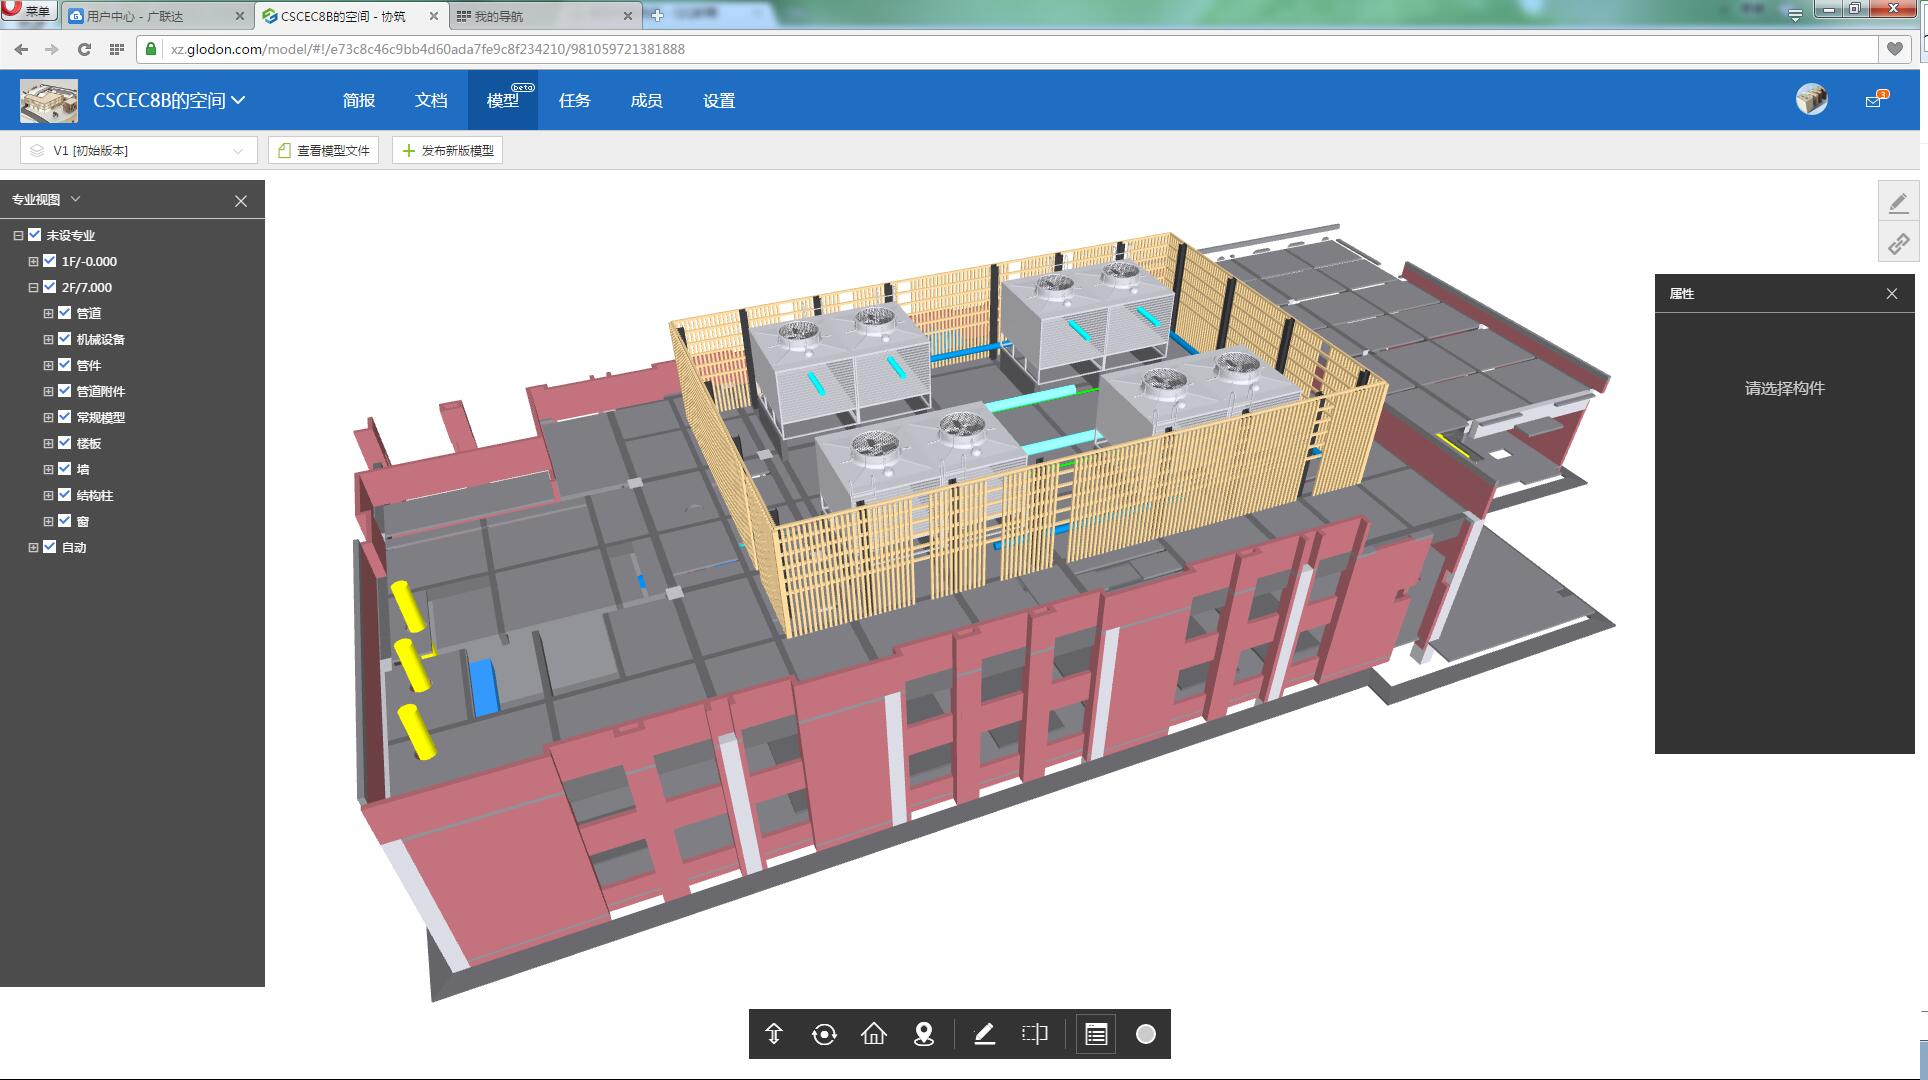
Task: Toggle the 机械设备 checkbox
Action: pos(65,339)
